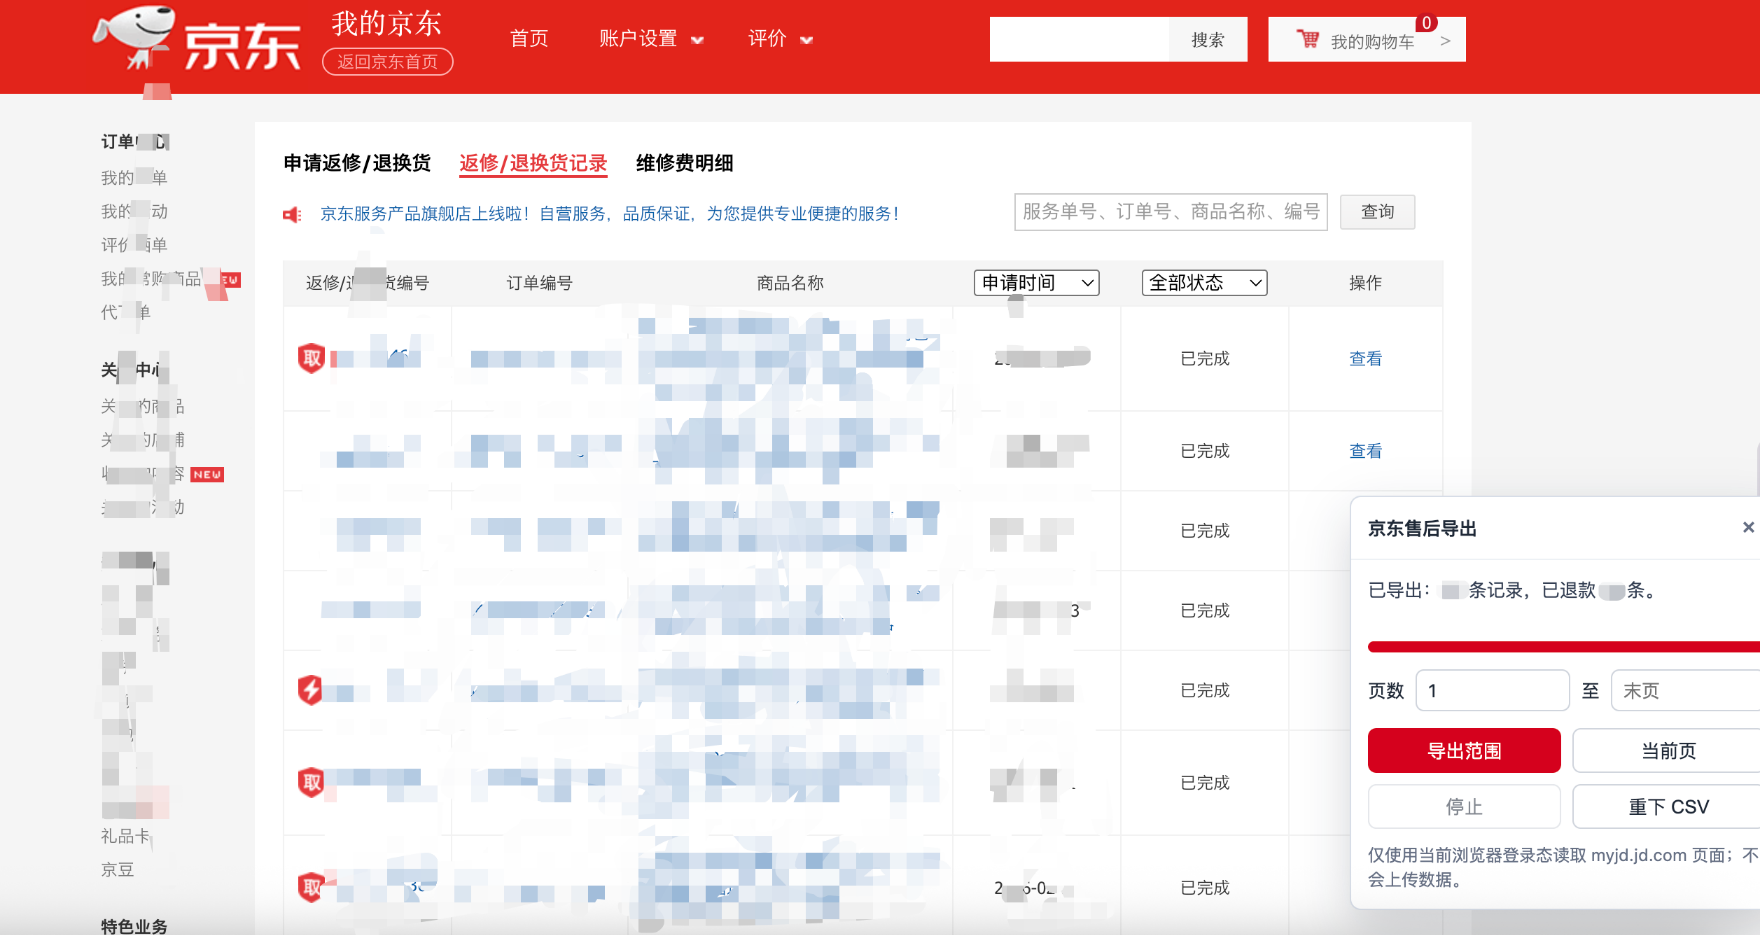1760x936 pixels.
Task: Open the 申请时间 dropdown
Action: click(x=1037, y=283)
